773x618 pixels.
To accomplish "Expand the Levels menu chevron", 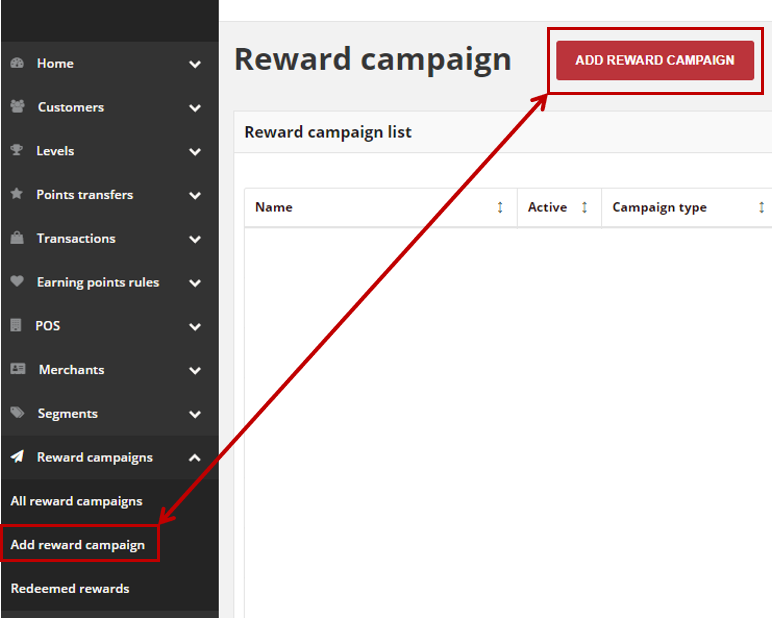I will point(195,152).
